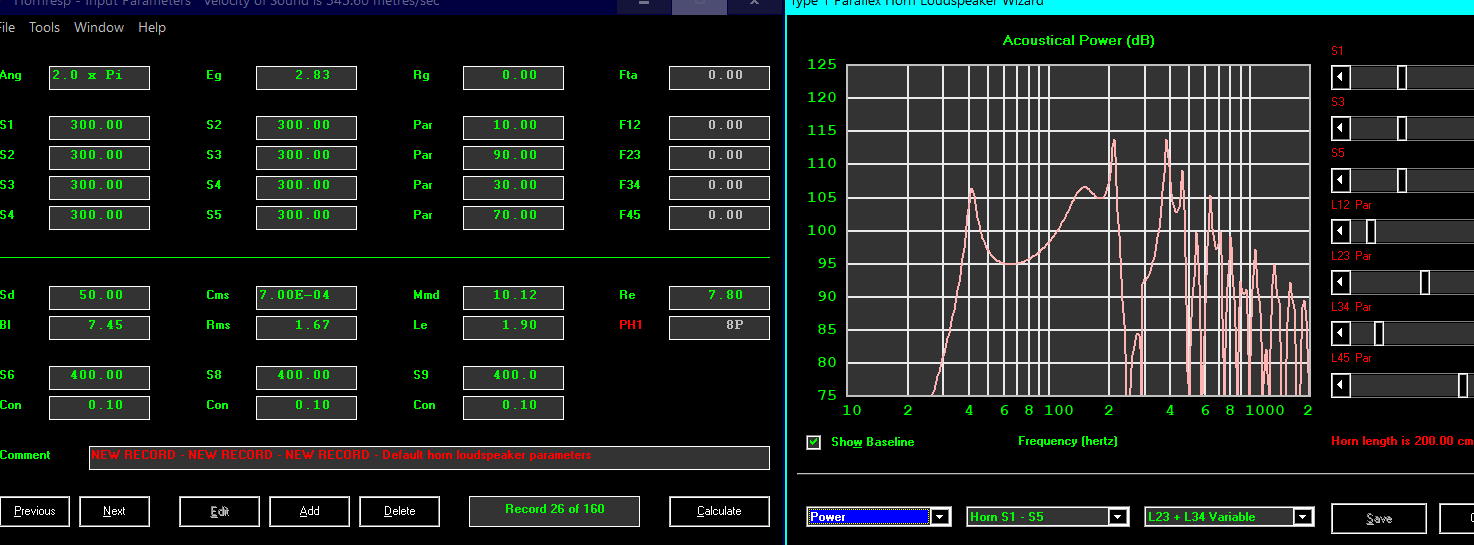Click the S3 slider thumb
Viewport: 1474px width, 545px height.
click(x=1402, y=128)
